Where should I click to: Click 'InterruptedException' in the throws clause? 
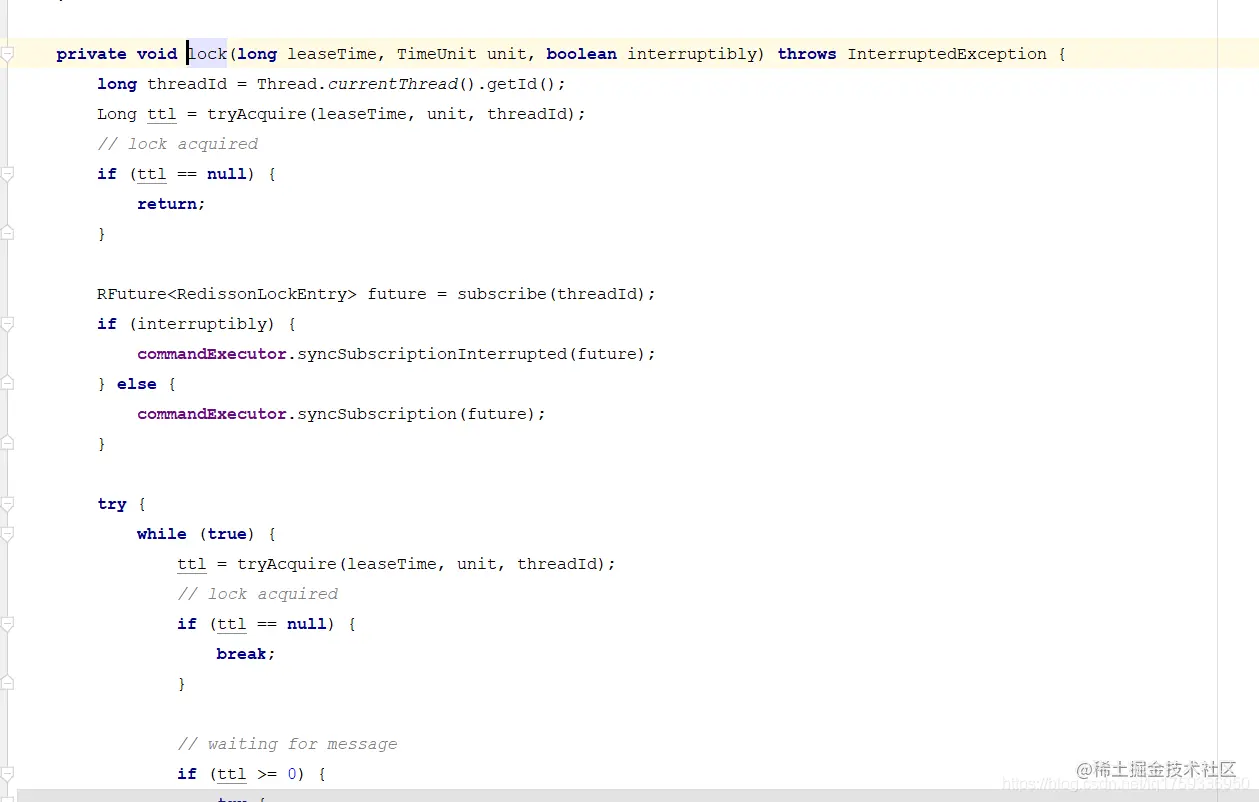(x=947, y=54)
